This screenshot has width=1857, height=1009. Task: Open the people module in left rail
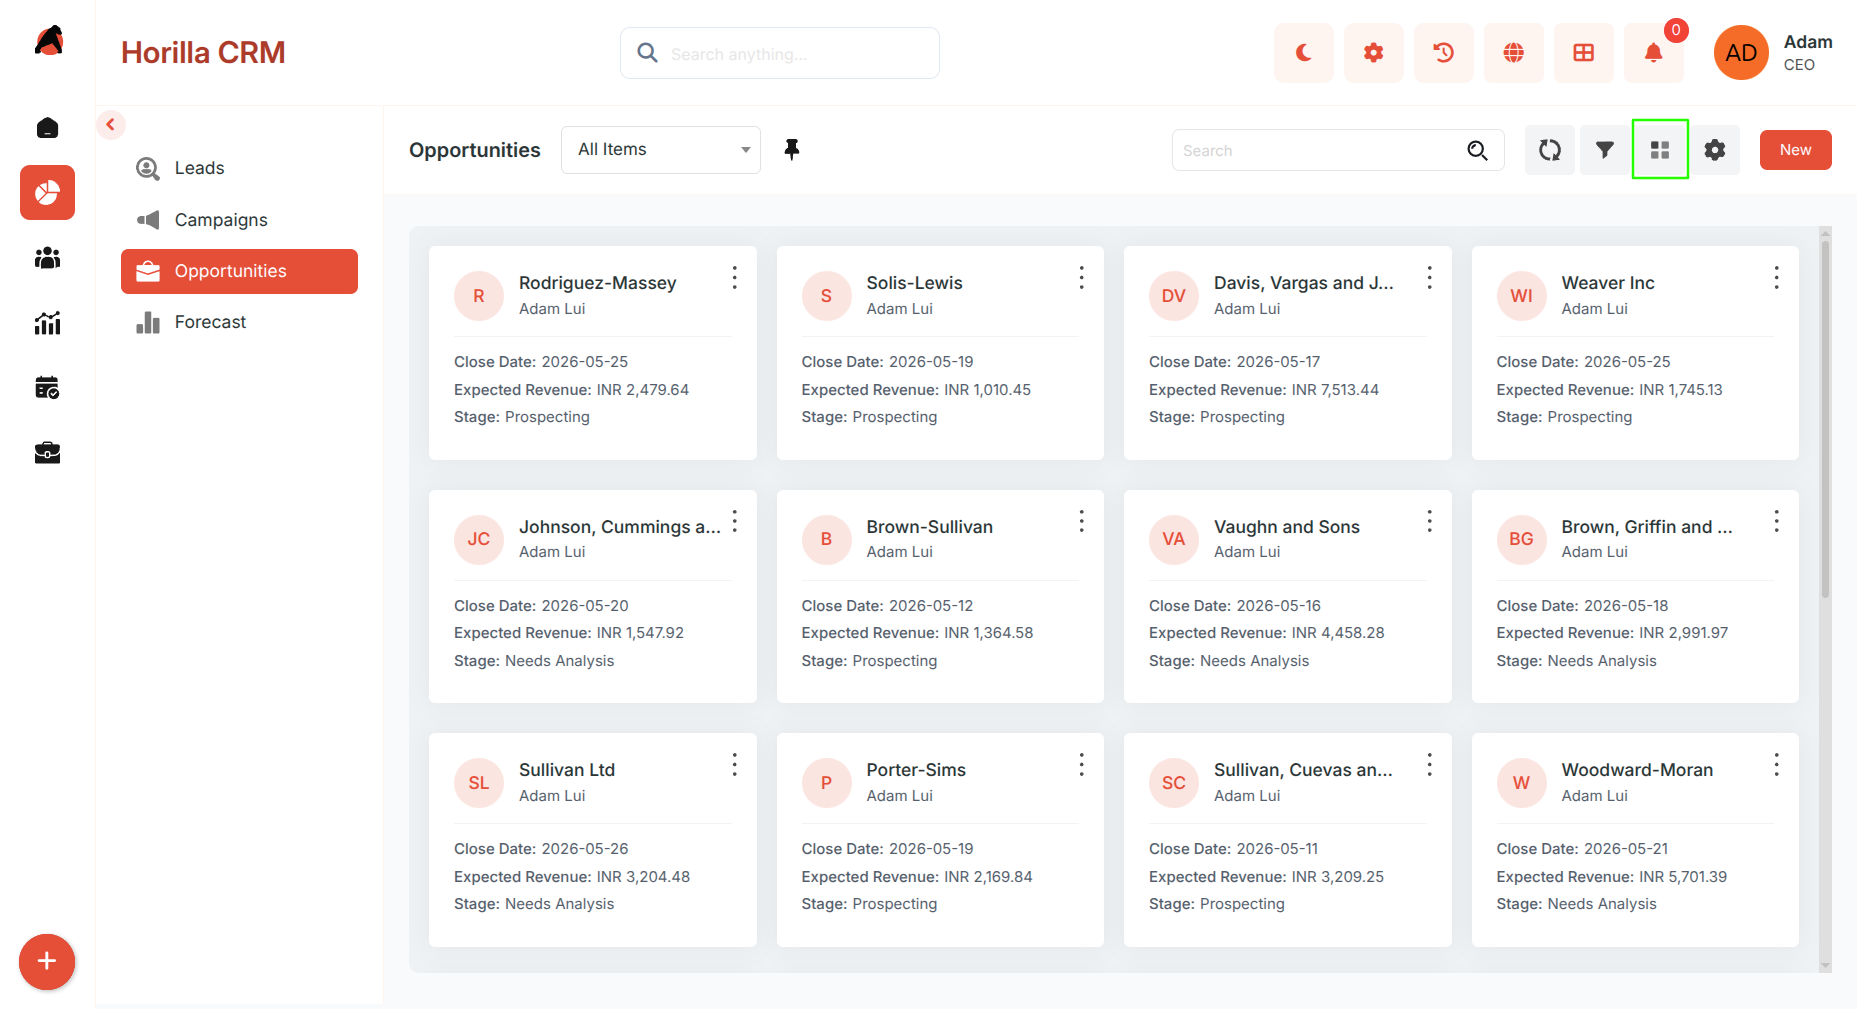47,258
